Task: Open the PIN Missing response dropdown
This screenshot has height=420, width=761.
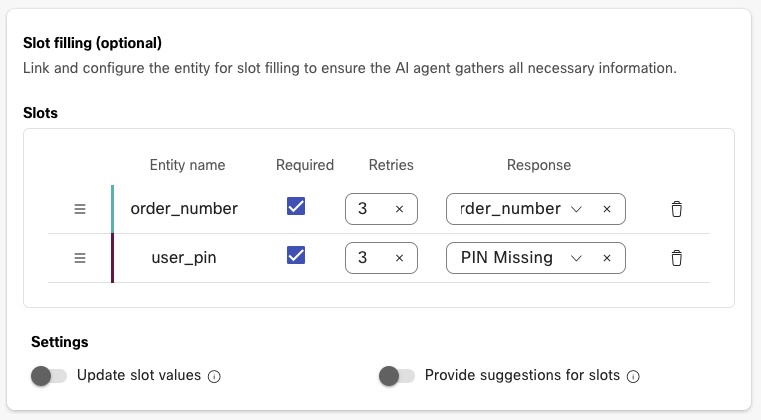Action: coord(575,258)
